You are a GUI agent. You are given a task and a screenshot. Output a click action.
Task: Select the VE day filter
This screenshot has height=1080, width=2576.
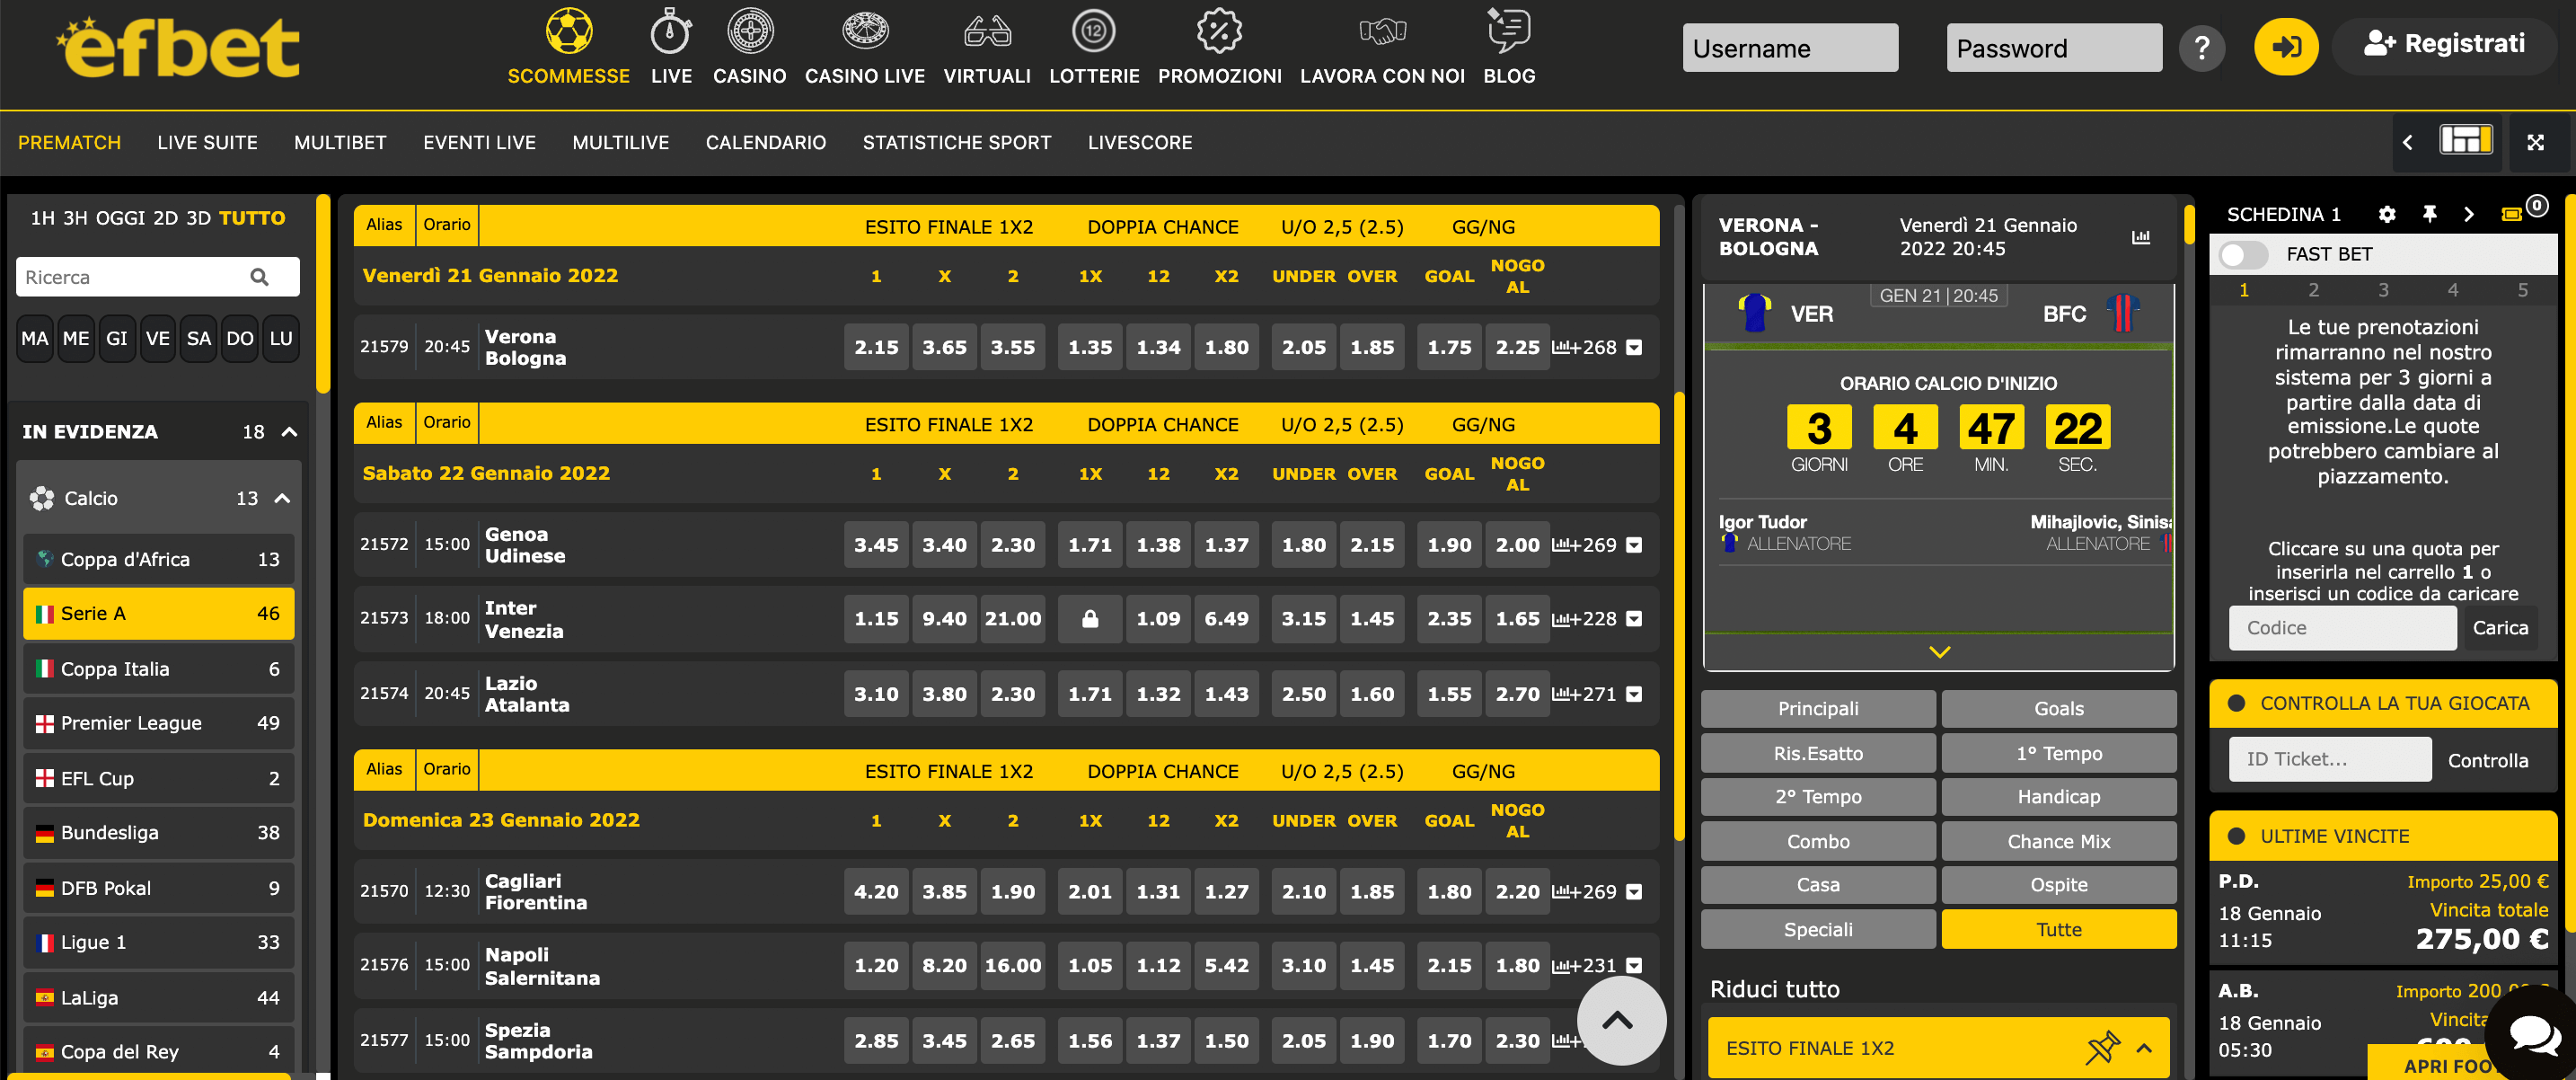(158, 339)
